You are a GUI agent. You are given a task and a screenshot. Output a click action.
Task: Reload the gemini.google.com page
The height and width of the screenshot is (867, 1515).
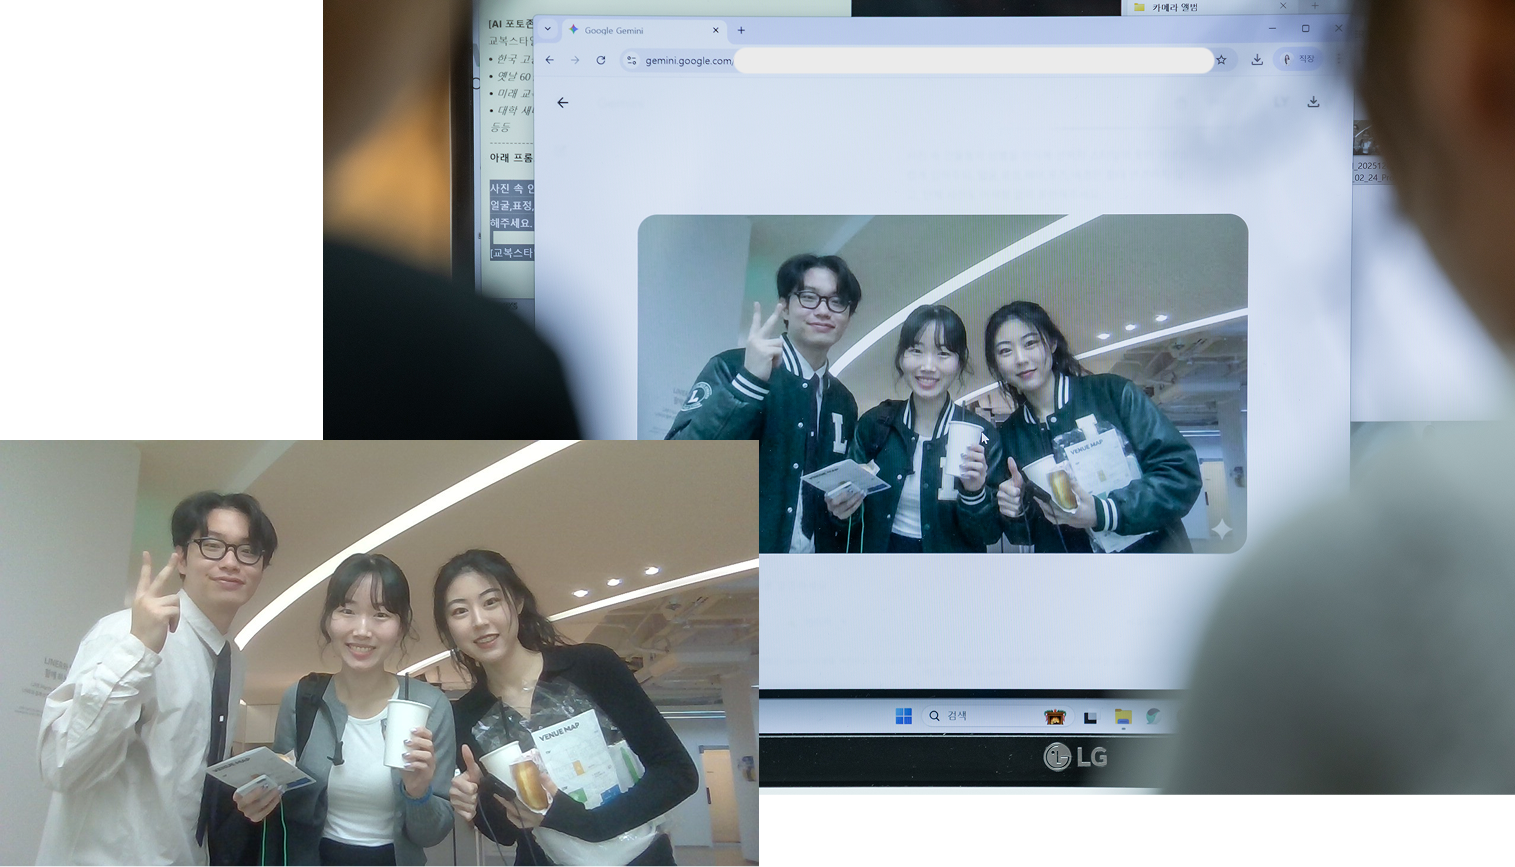(601, 60)
